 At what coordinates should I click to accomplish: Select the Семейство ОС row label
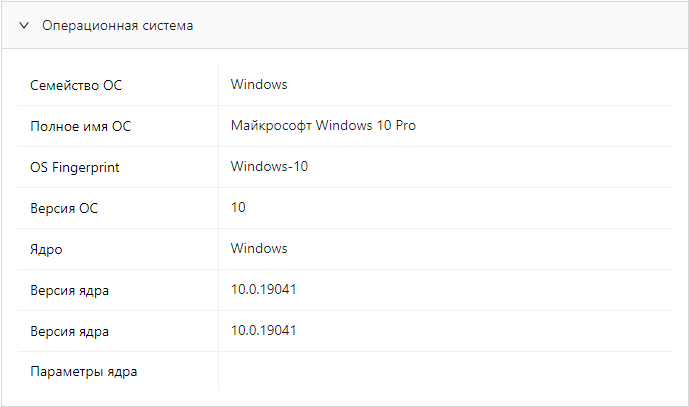click(x=76, y=86)
